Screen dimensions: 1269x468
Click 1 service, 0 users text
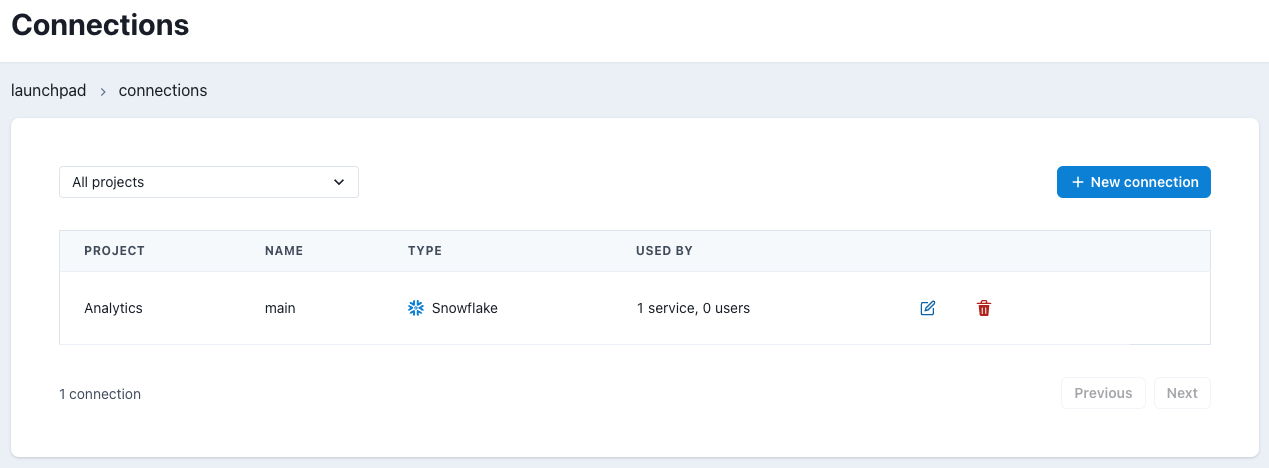click(693, 308)
